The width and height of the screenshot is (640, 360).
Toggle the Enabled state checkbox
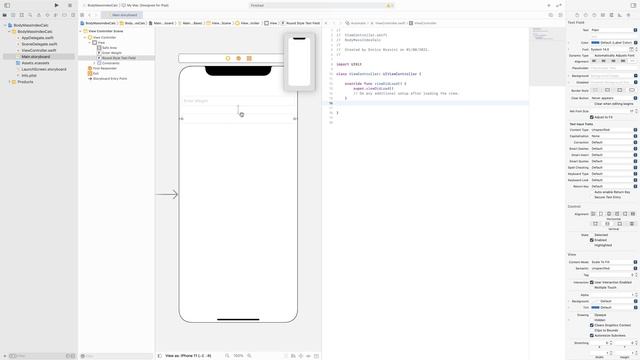point(591,240)
